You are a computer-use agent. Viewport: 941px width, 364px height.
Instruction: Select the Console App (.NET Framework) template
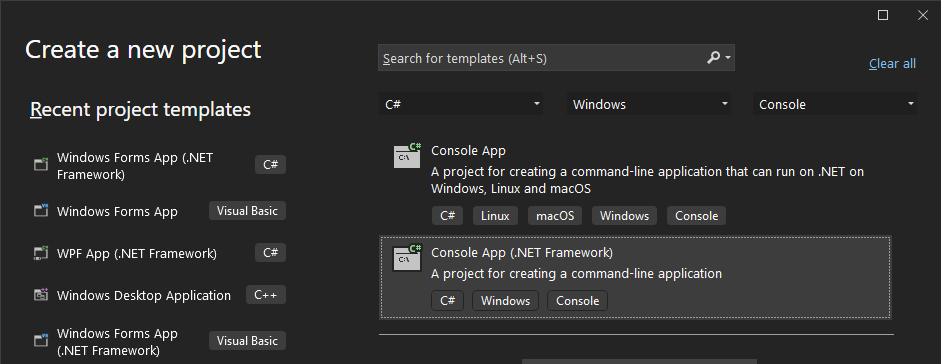(636, 277)
